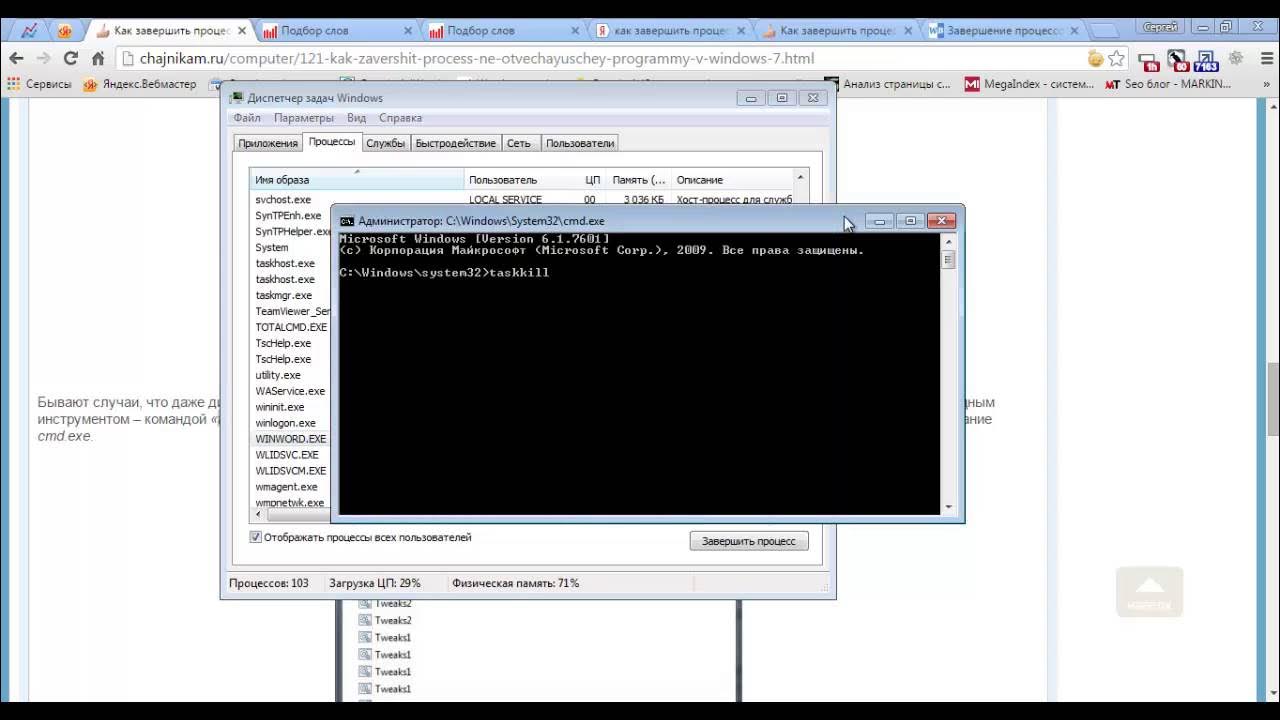Image resolution: width=1280 pixels, height=720 pixels.
Task: Select the taskmgr.exe process
Action: [x=283, y=296]
